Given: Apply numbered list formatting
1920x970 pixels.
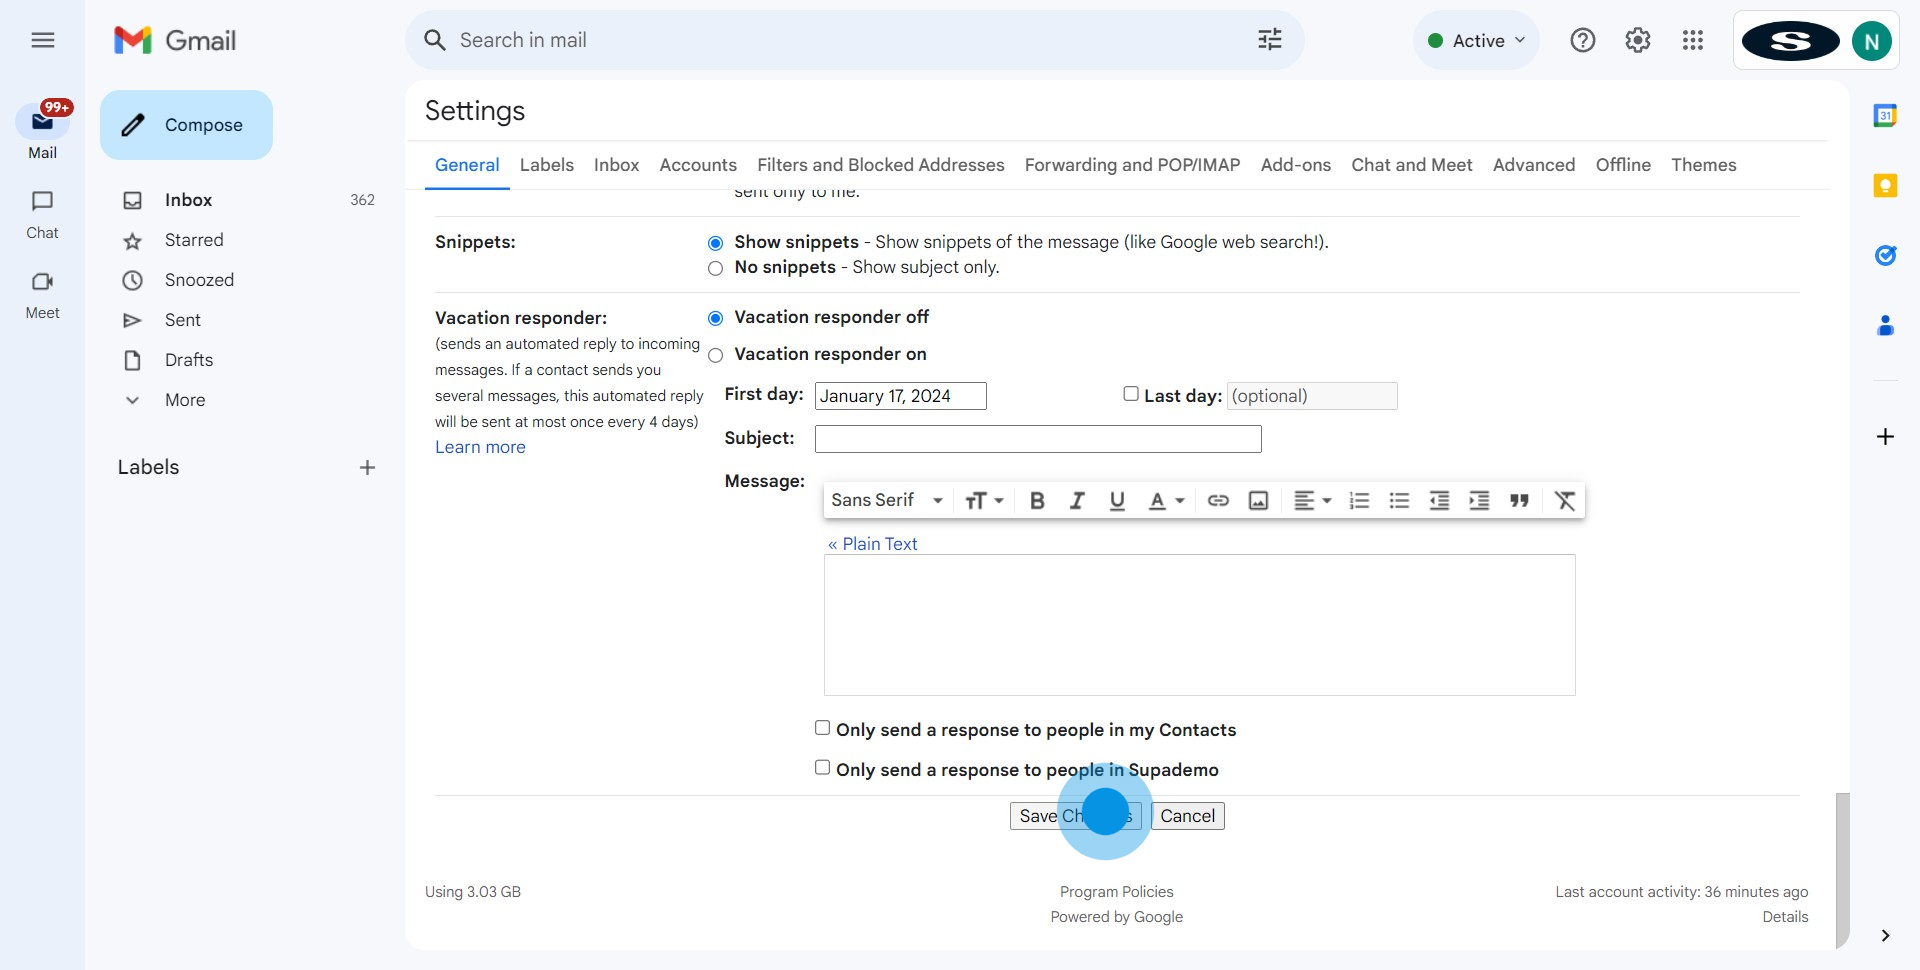Looking at the screenshot, I should [1358, 501].
